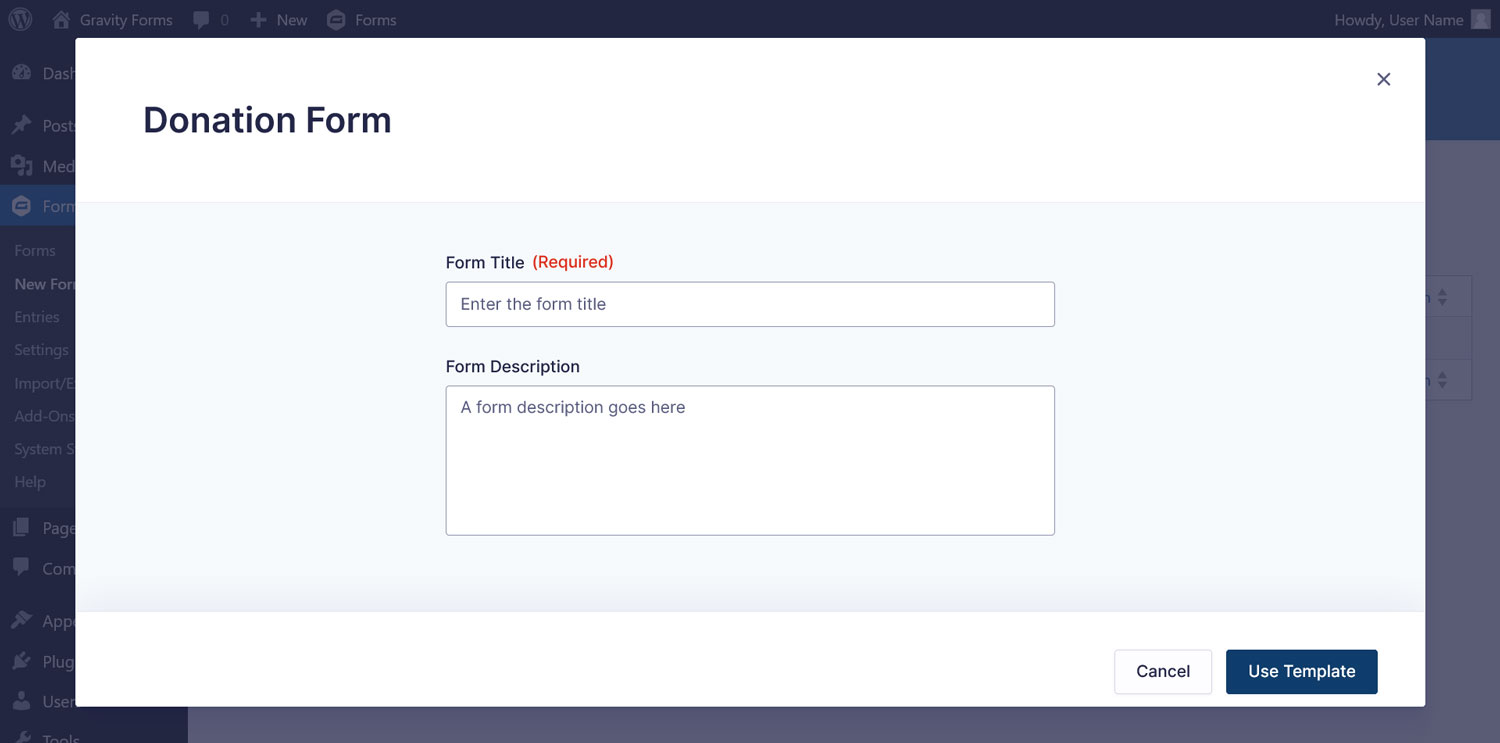Close the Donation Form dialog
The width and height of the screenshot is (1500, 743).
pos(1383,79)
